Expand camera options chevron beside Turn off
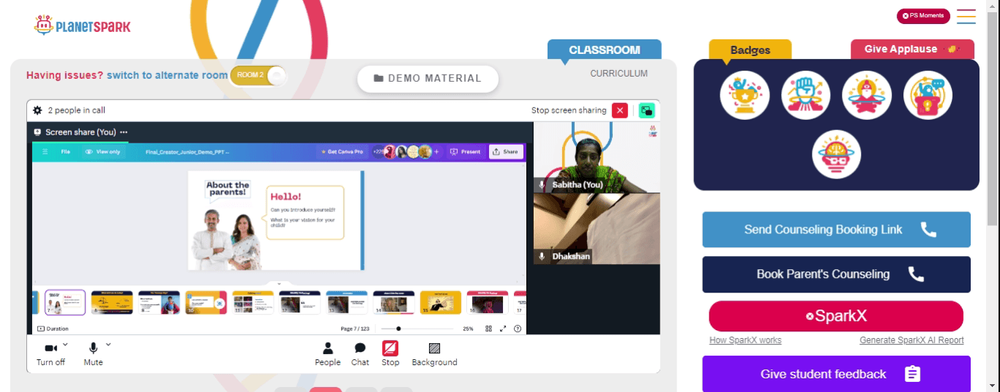1000x392 pixels. [x=65, y=344]
